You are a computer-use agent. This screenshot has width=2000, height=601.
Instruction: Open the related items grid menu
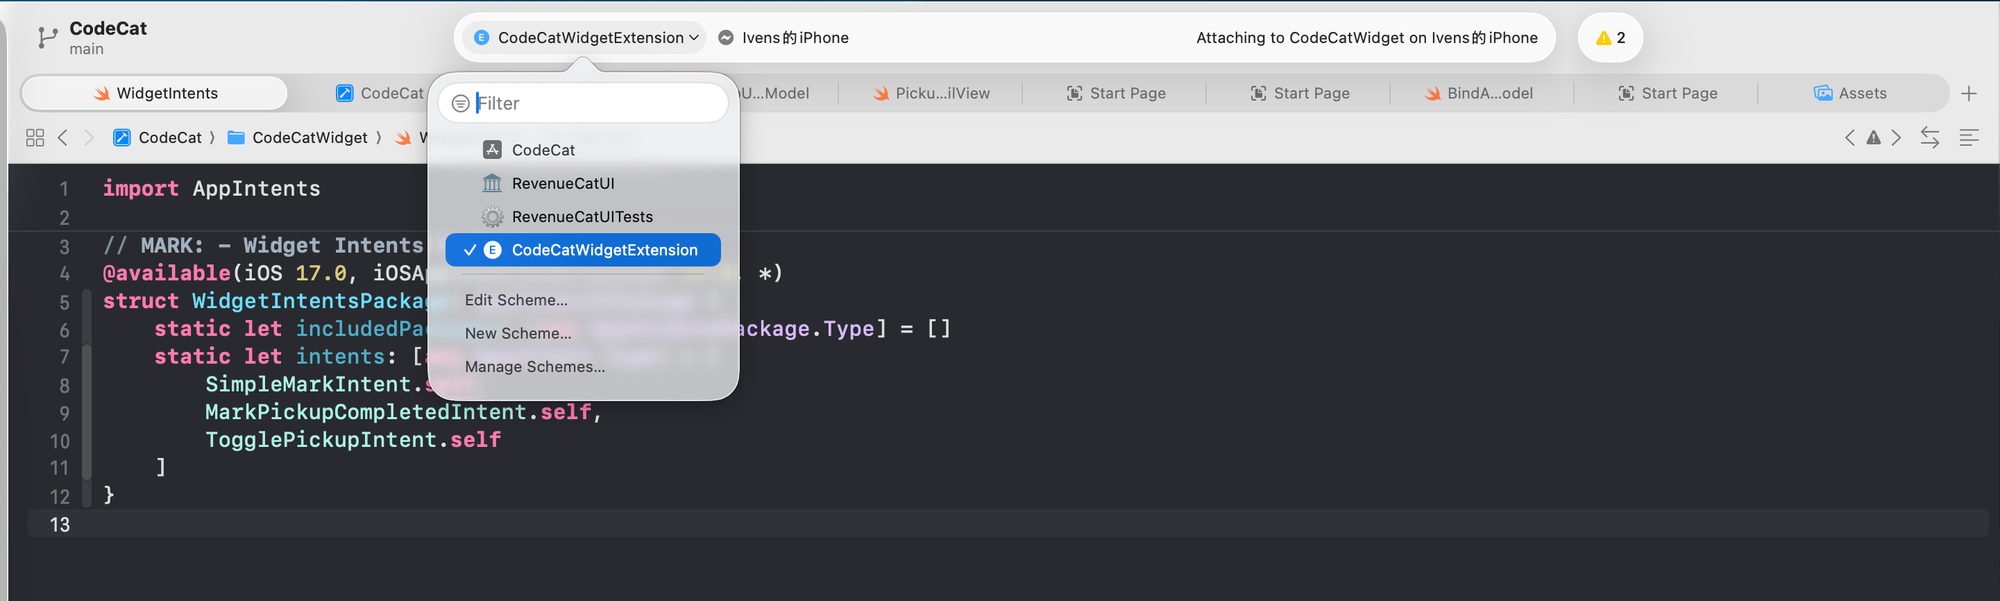click(x=35, y=138)
